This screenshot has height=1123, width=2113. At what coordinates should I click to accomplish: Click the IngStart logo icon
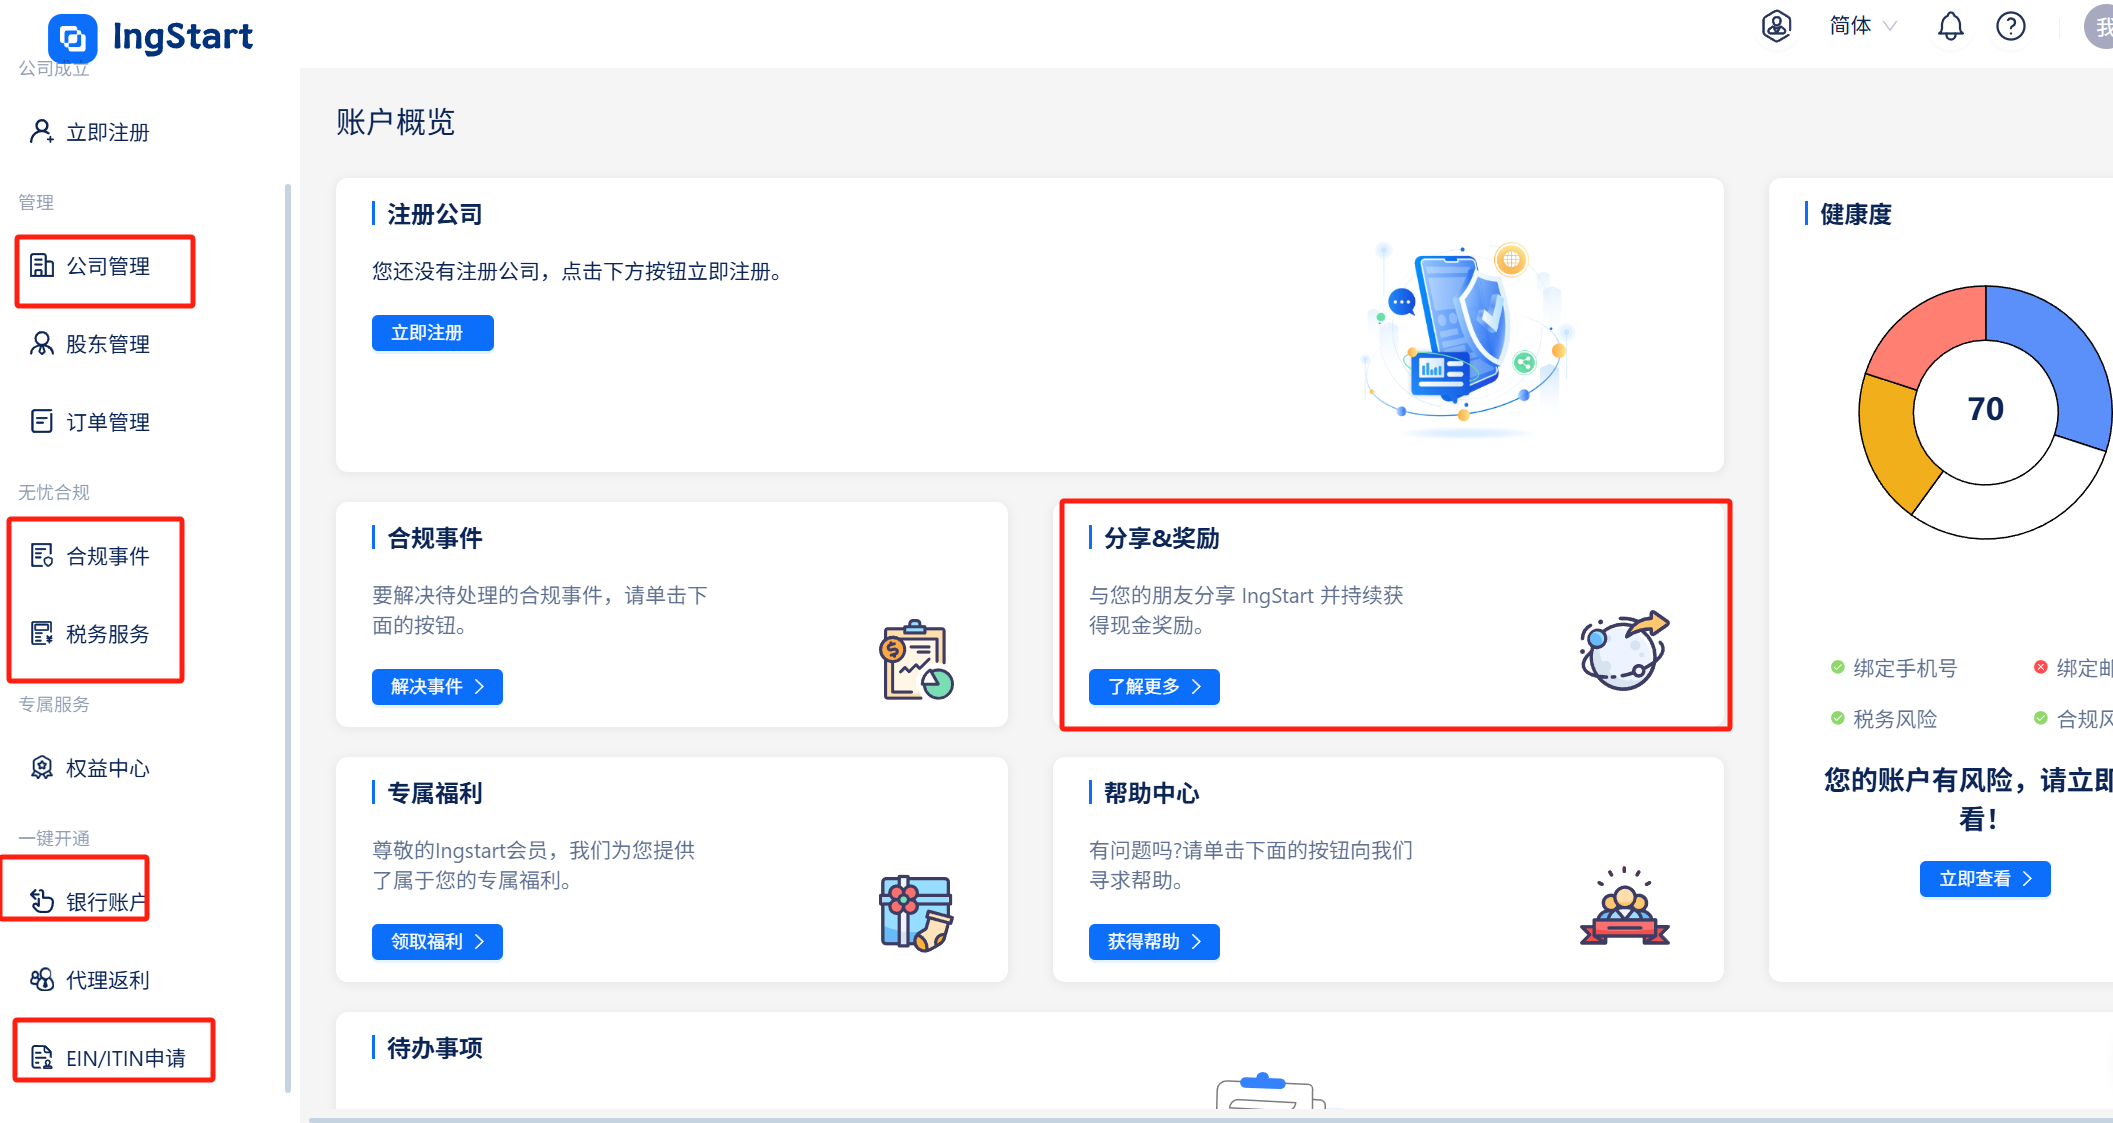[x=73, y=38]
